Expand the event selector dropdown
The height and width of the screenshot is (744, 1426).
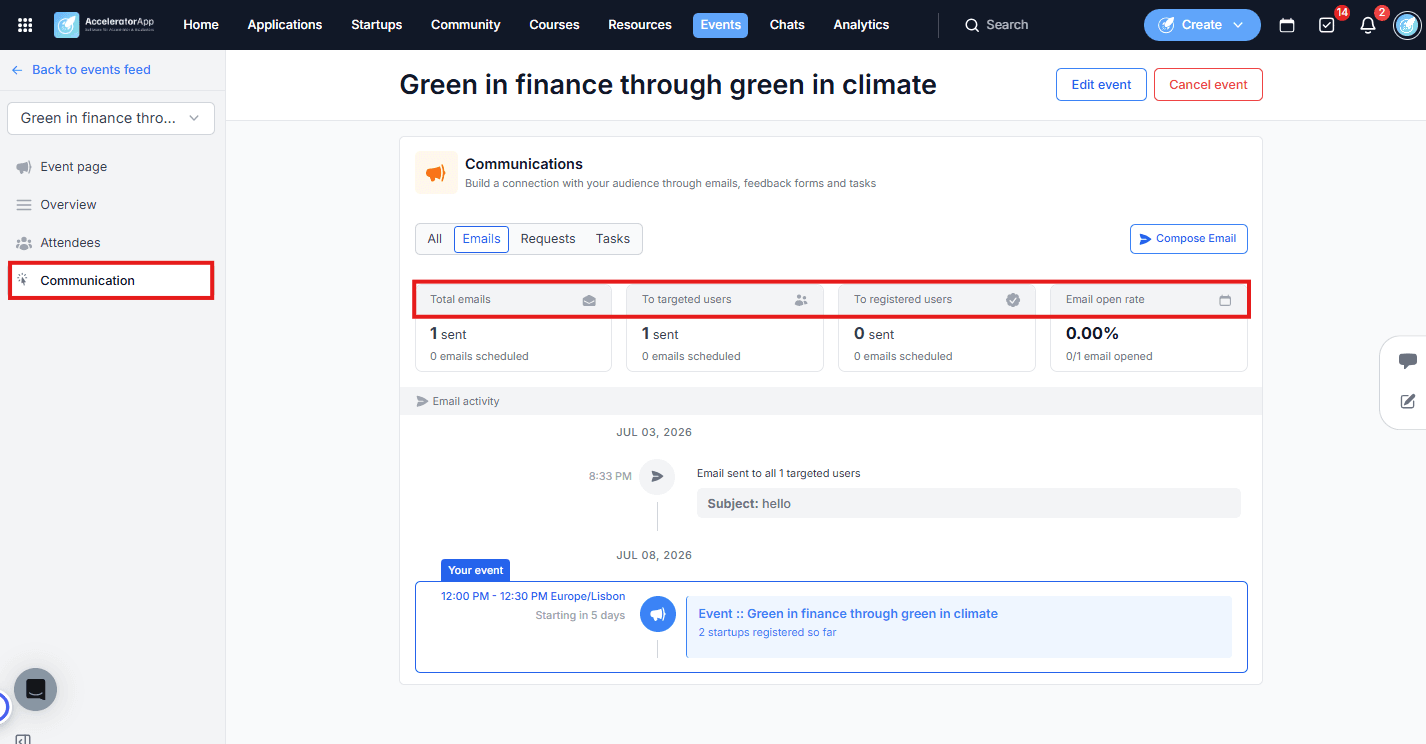(x=111, y=118)
